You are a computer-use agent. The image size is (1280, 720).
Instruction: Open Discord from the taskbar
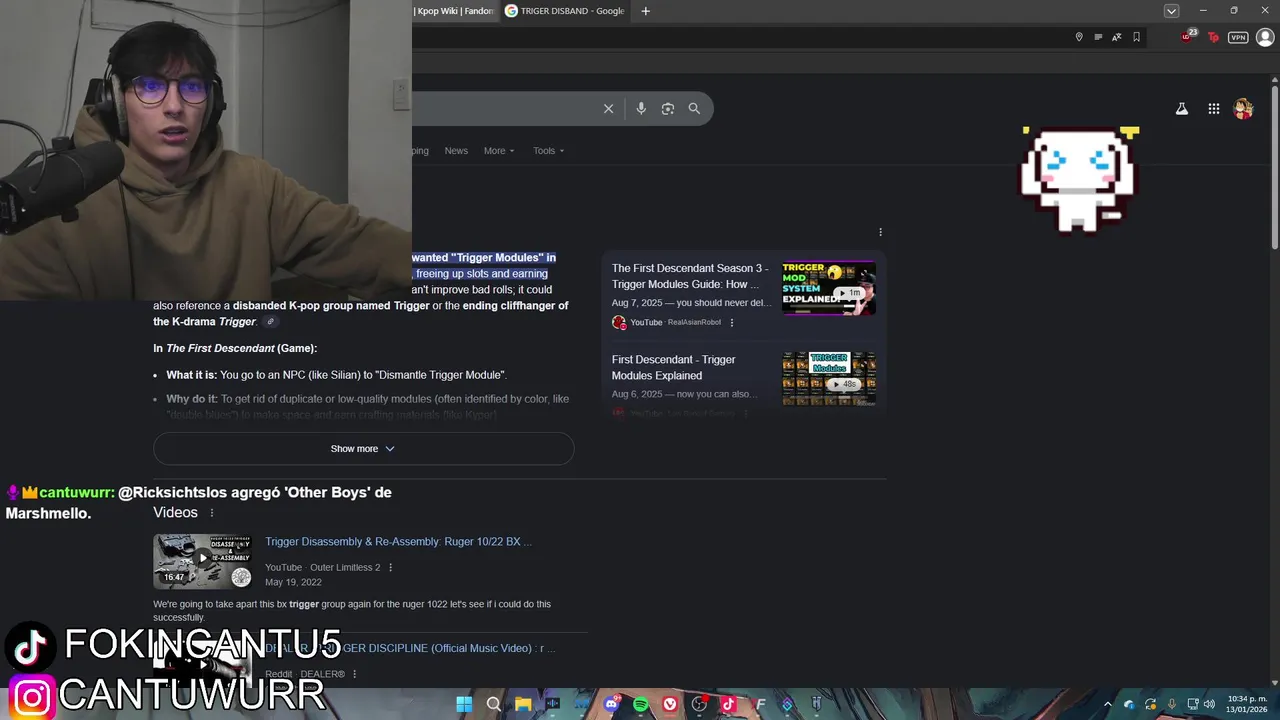click(611, 704)
